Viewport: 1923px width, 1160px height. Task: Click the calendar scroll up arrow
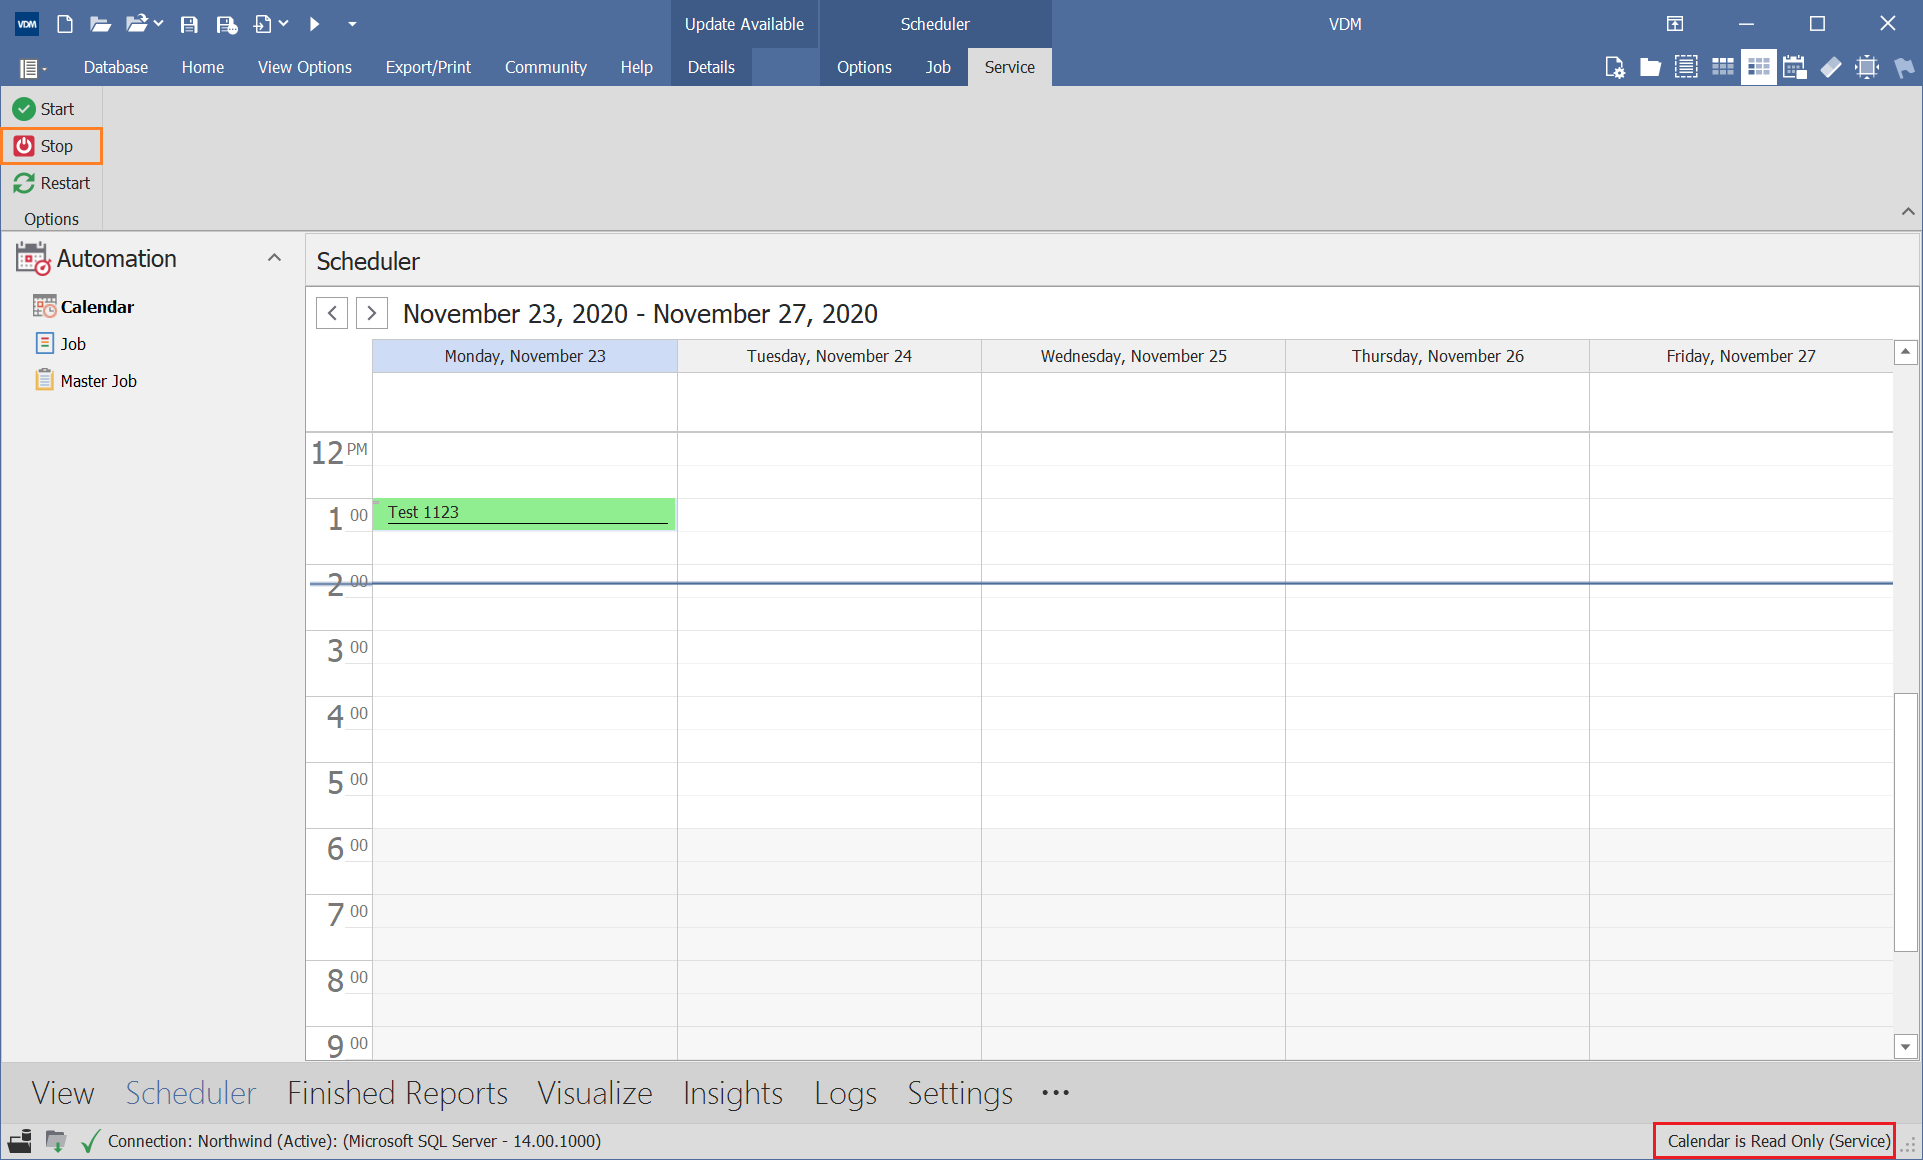[x=1906, y=352]
